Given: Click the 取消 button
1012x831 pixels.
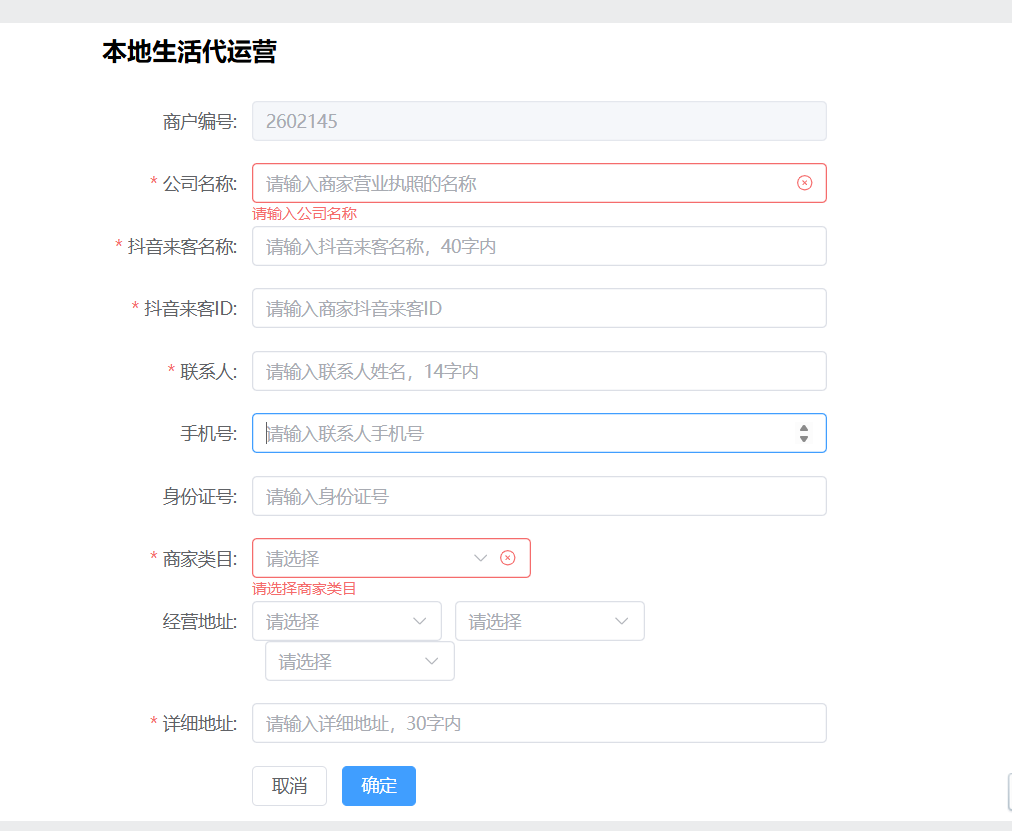Looking at the screenshot, I should coord(289,786).
